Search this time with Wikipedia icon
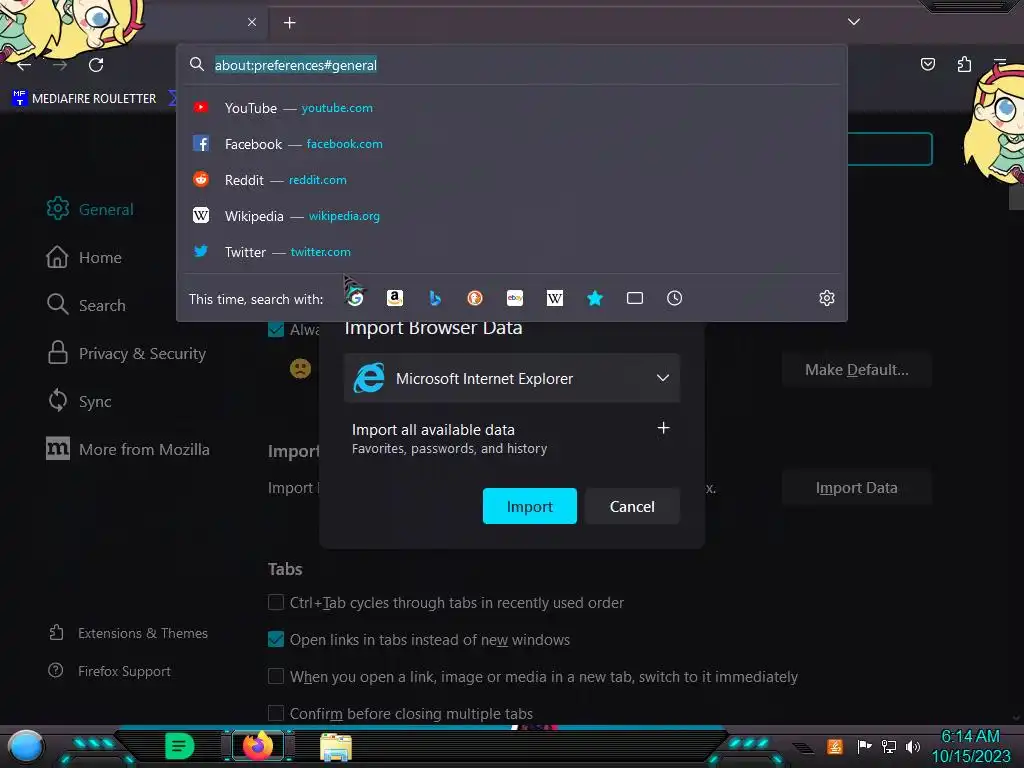This screenshot has height=768, width=1024. tap(554, 298)
